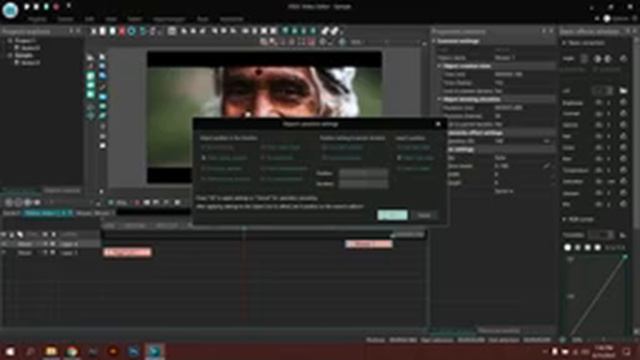Close the Object position settings dialog

coord(438,124)
